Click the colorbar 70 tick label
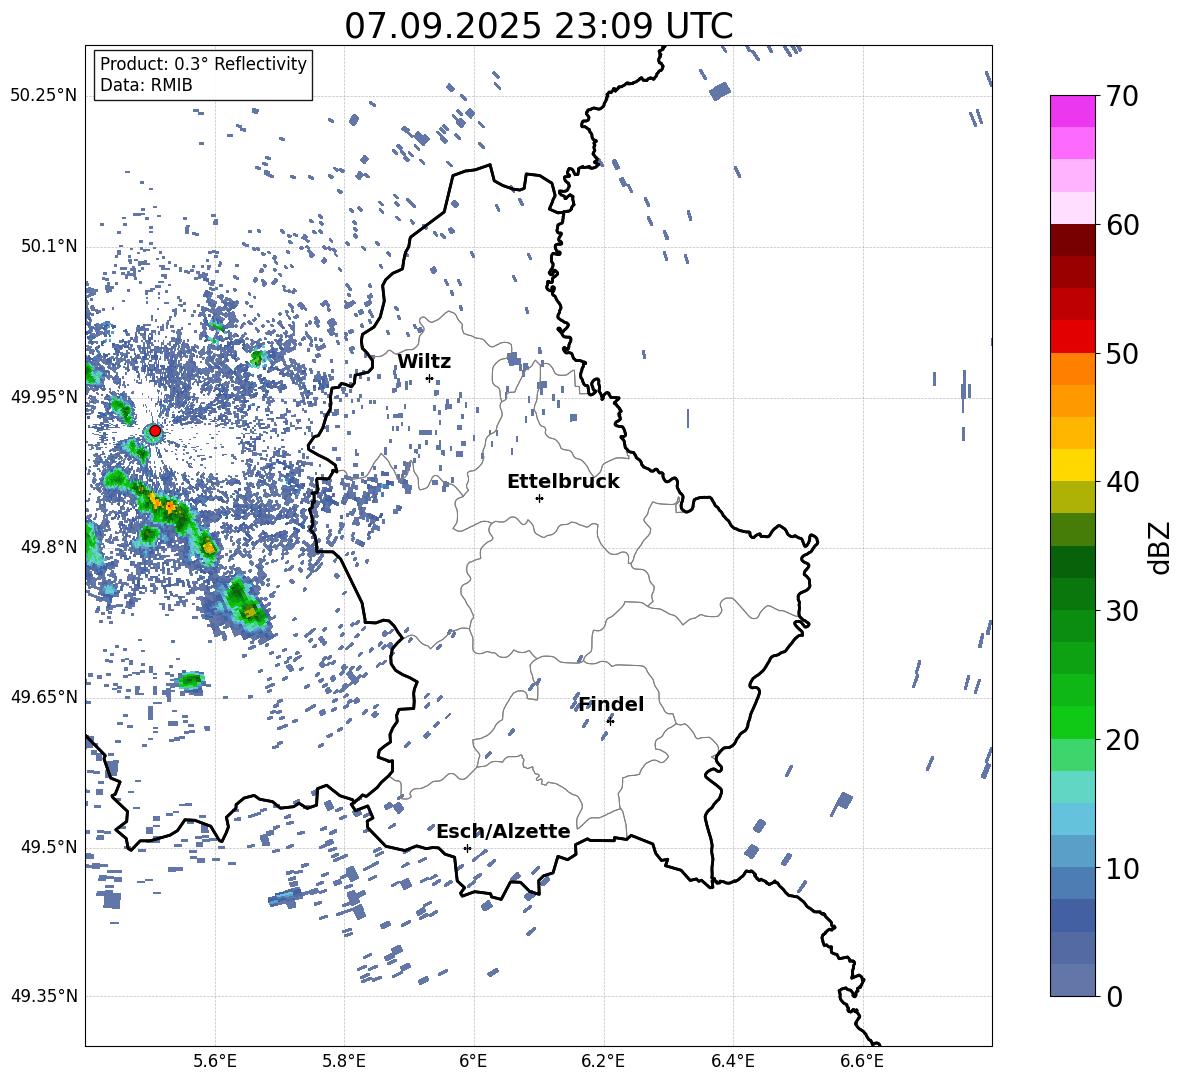The height and width of the screenshot is (1081, 1184). pyautogui.click(x=1122, y=97)
